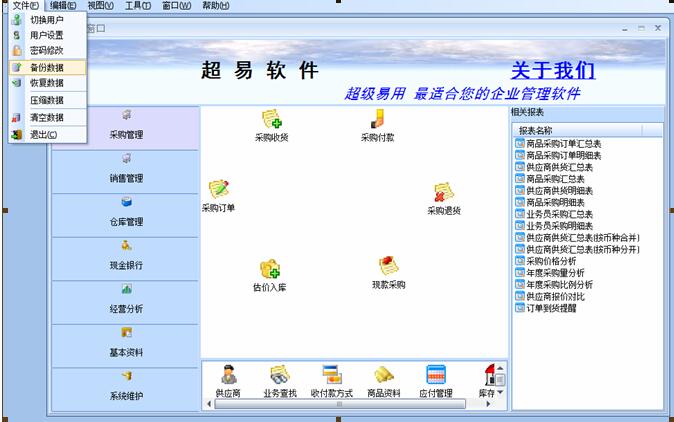Open report 采购价格分析
The width and height of the screenshot is (674, 422).
[546, 261]
